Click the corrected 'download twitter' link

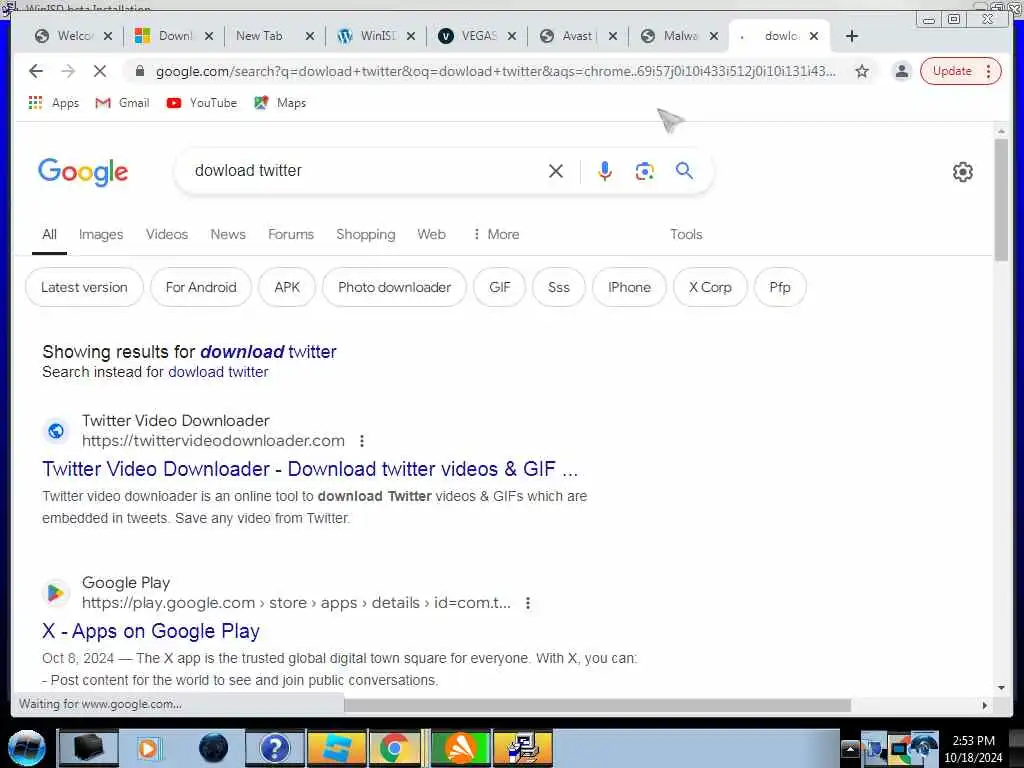coord(268,352)
